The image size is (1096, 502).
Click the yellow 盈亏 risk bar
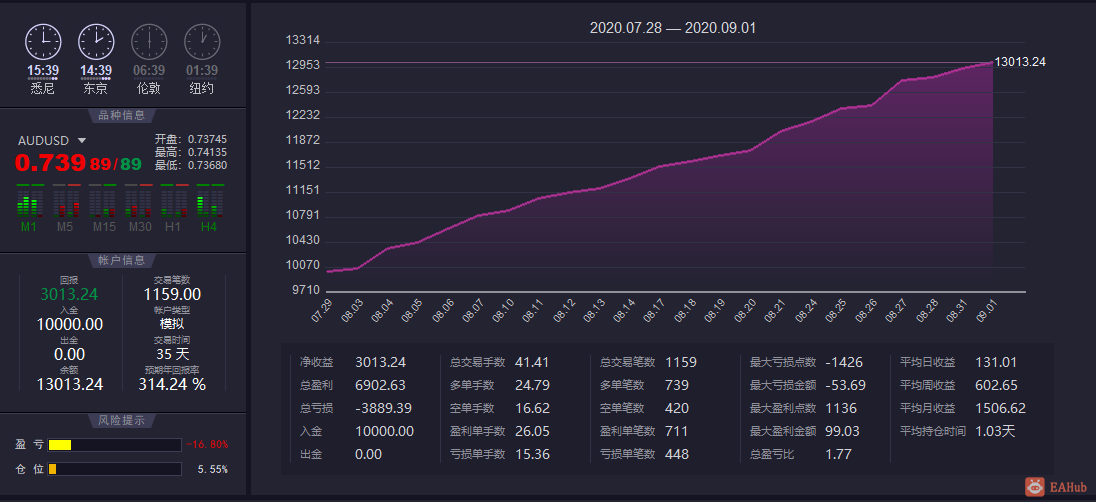(x=60, y=445)
